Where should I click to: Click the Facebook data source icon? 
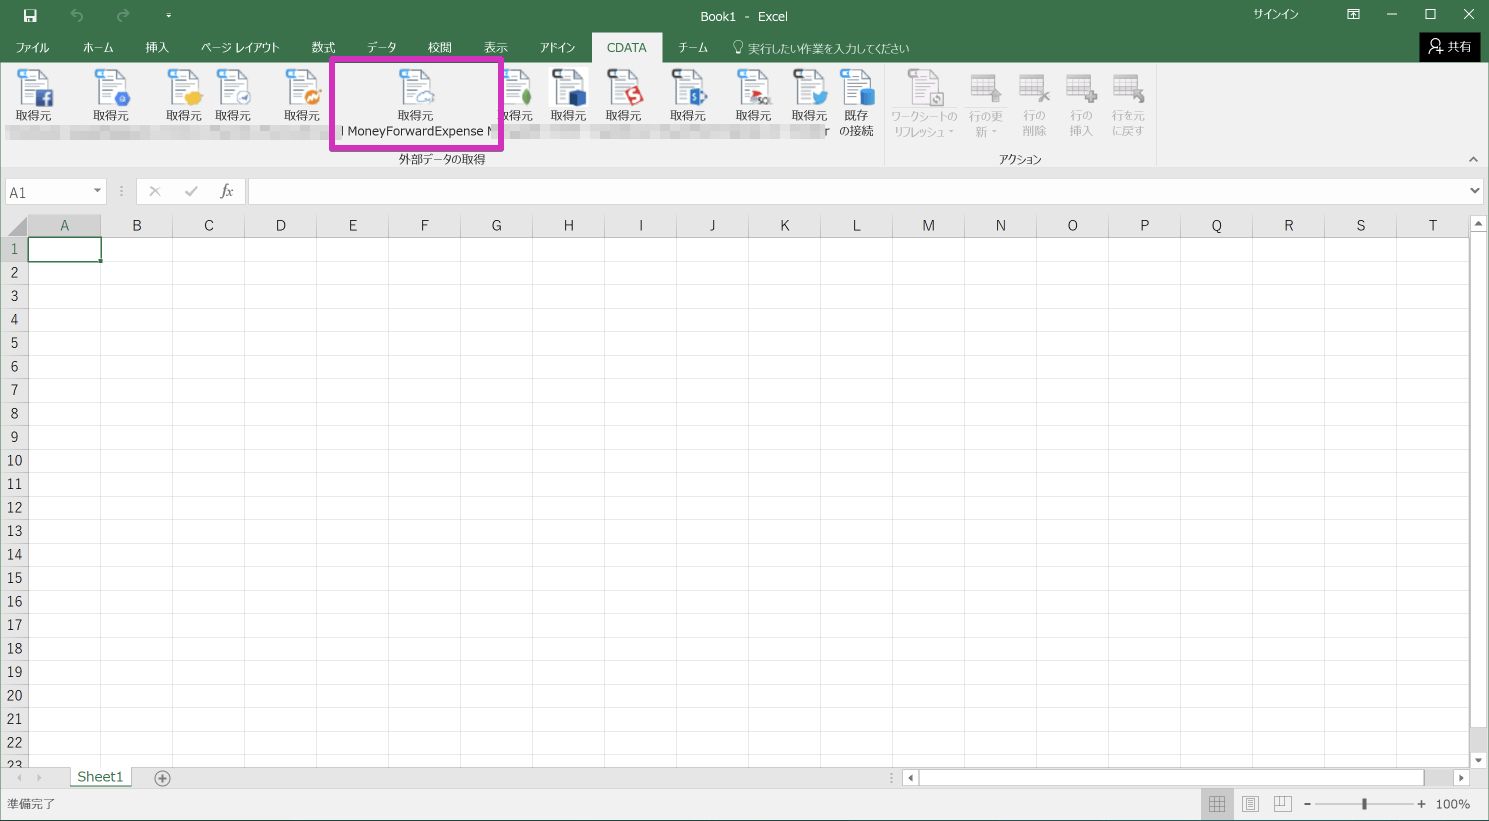(34, 89)
